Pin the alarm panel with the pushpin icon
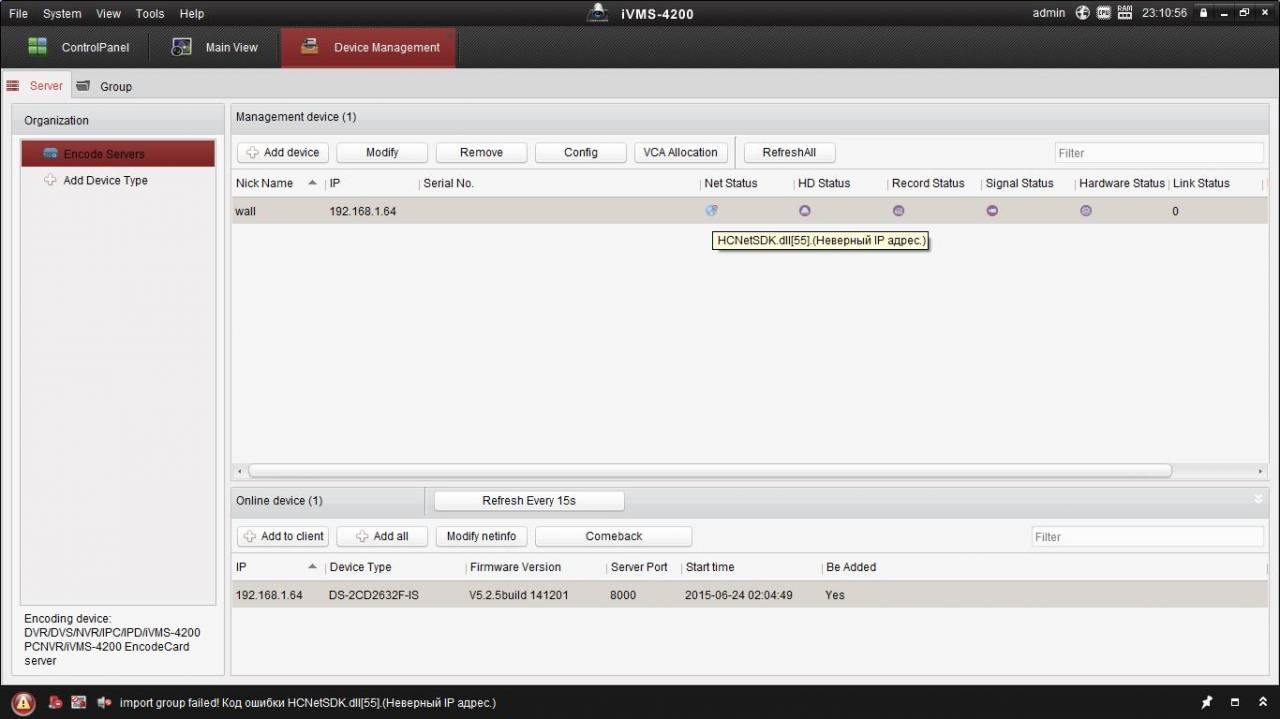Screen dimensions: 1280x719 1207,702
